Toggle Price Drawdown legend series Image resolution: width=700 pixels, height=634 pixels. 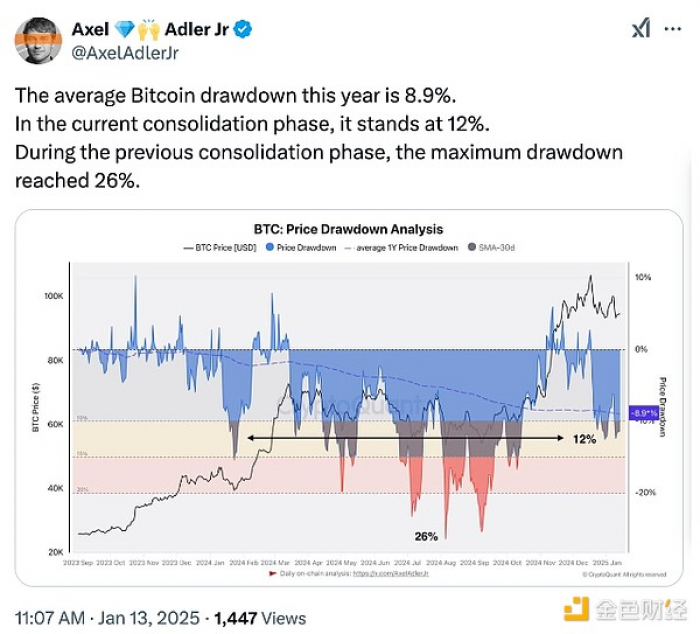[x=301, y=247]
